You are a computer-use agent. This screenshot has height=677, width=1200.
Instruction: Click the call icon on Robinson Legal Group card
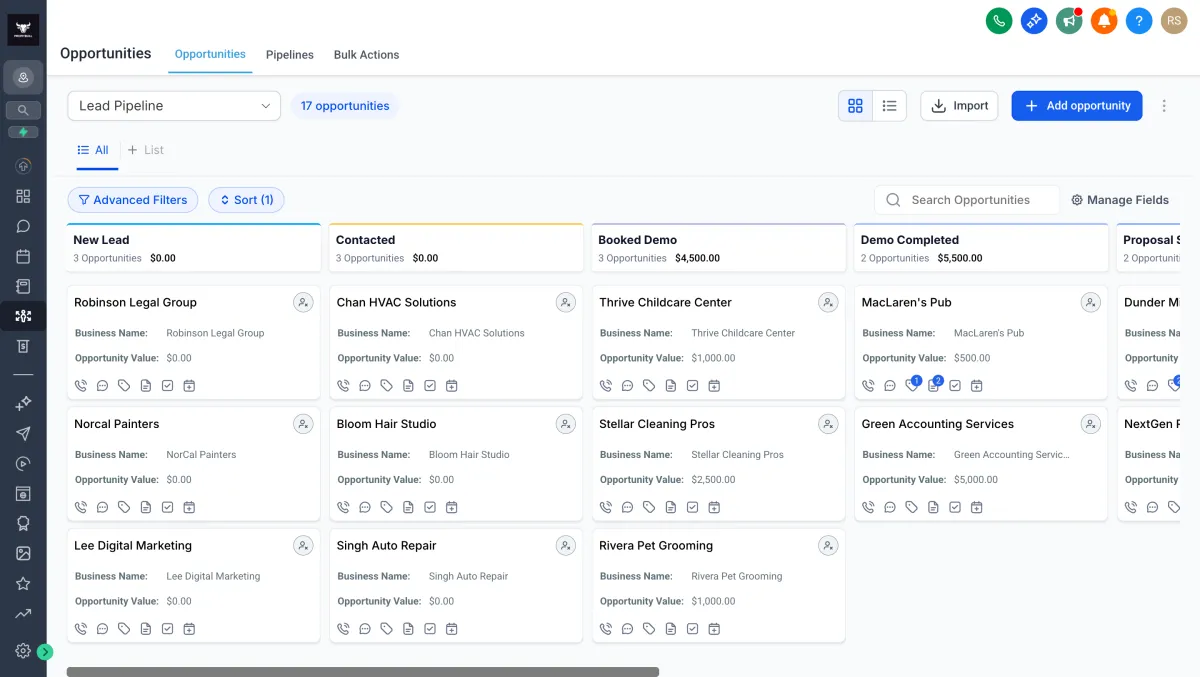point(81,386)
